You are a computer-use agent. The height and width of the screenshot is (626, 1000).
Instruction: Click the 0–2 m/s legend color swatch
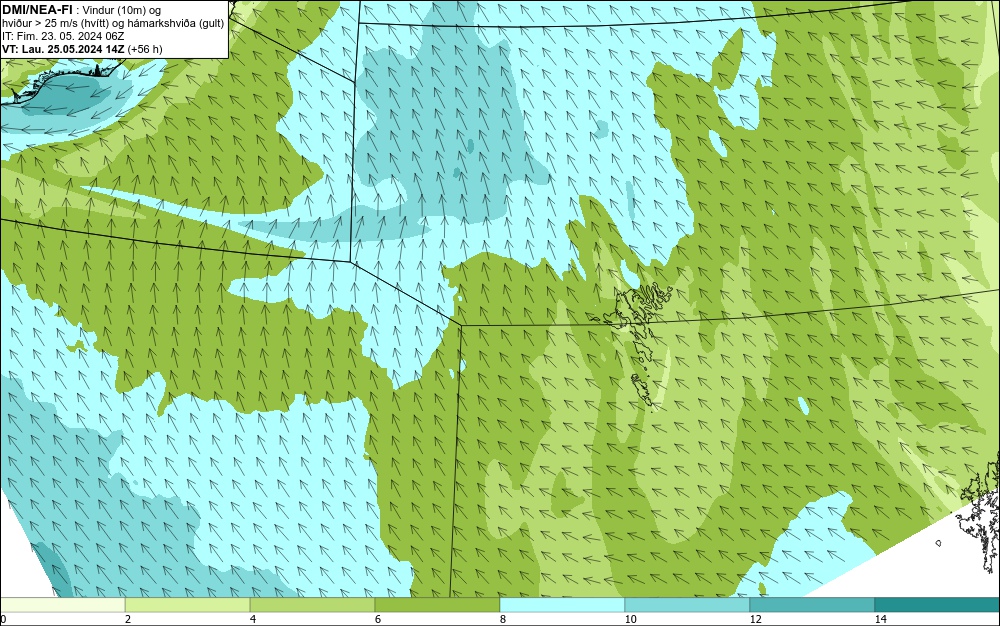click(x=62, y=605)
